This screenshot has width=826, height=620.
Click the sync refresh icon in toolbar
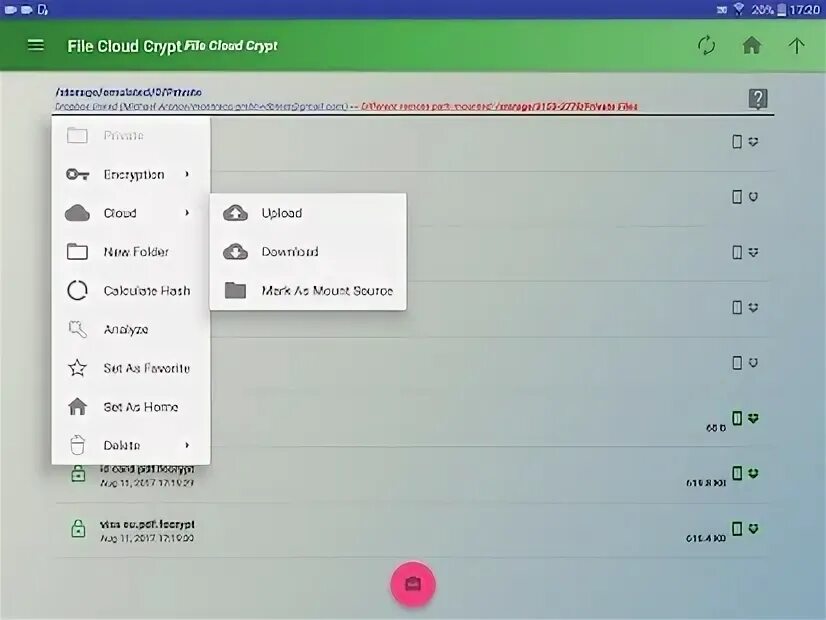point(706,46)
